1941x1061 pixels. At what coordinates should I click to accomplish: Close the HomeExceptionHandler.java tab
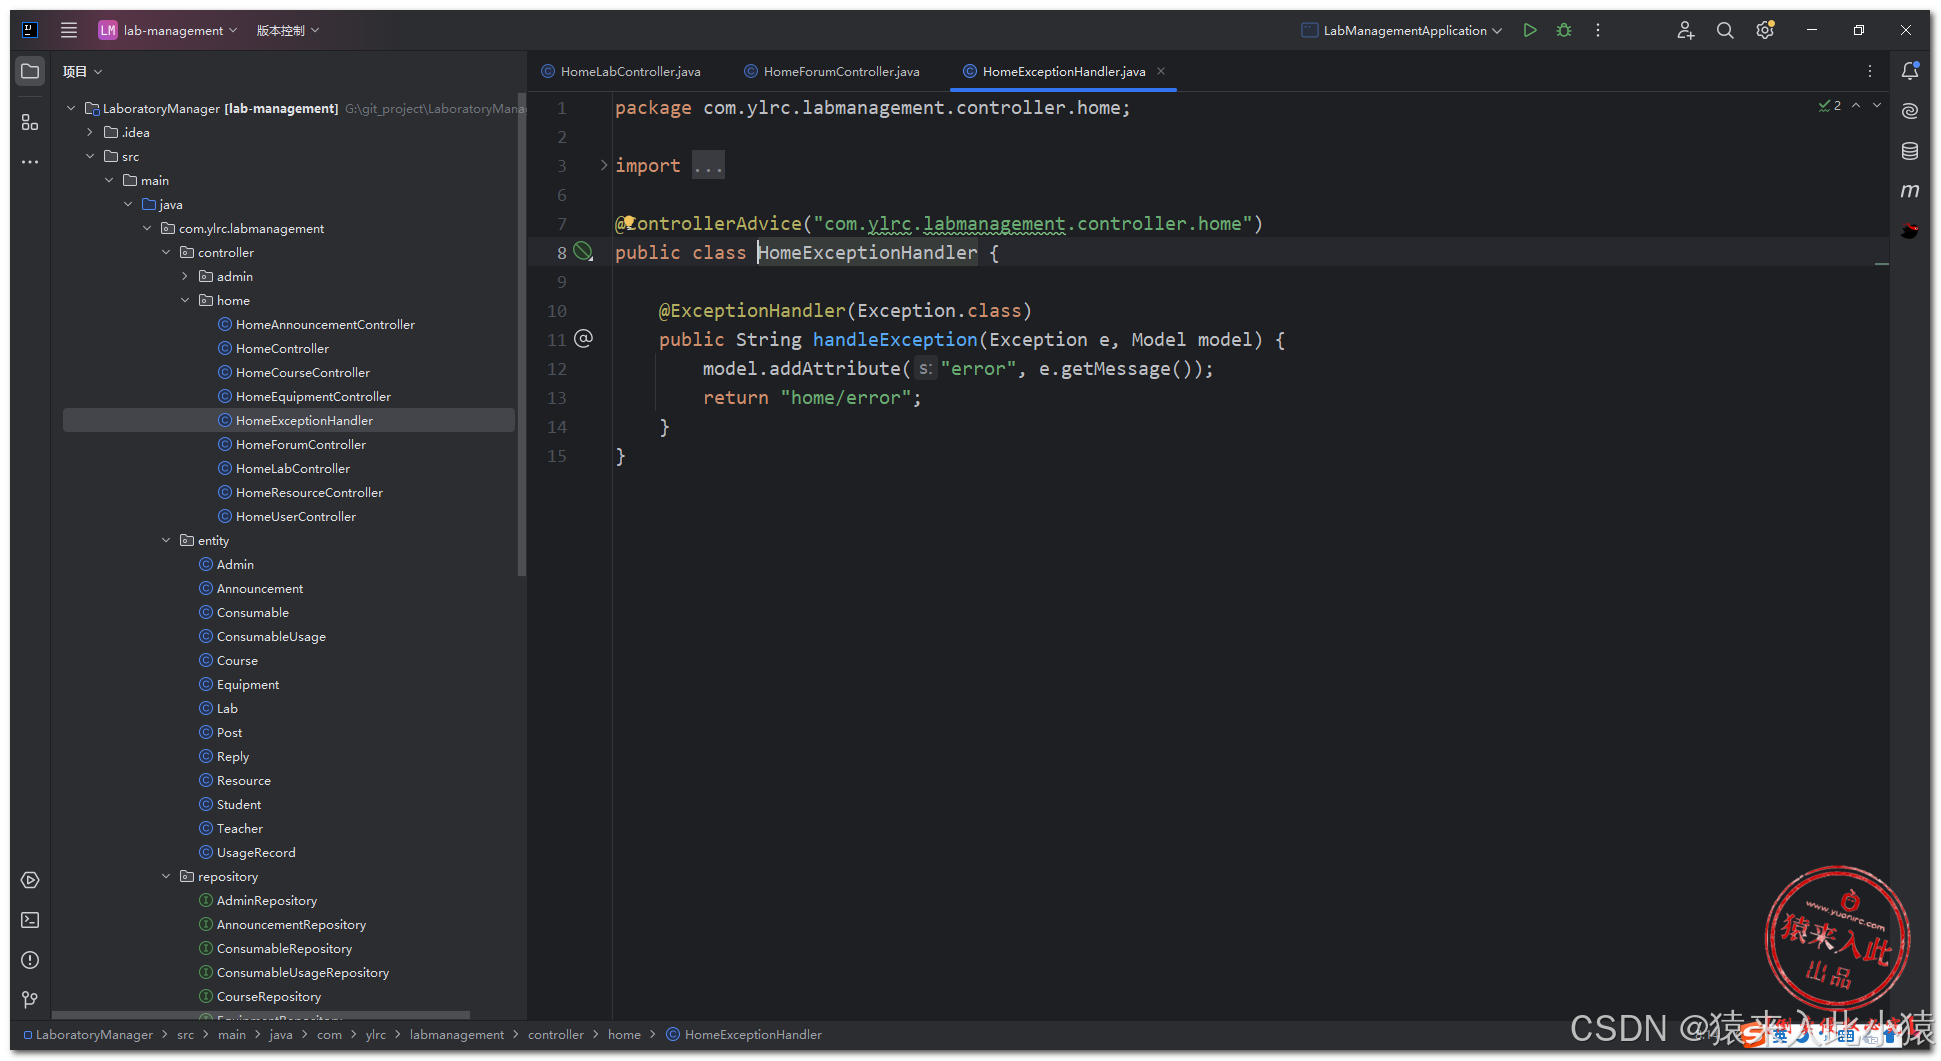(1161, 71)
